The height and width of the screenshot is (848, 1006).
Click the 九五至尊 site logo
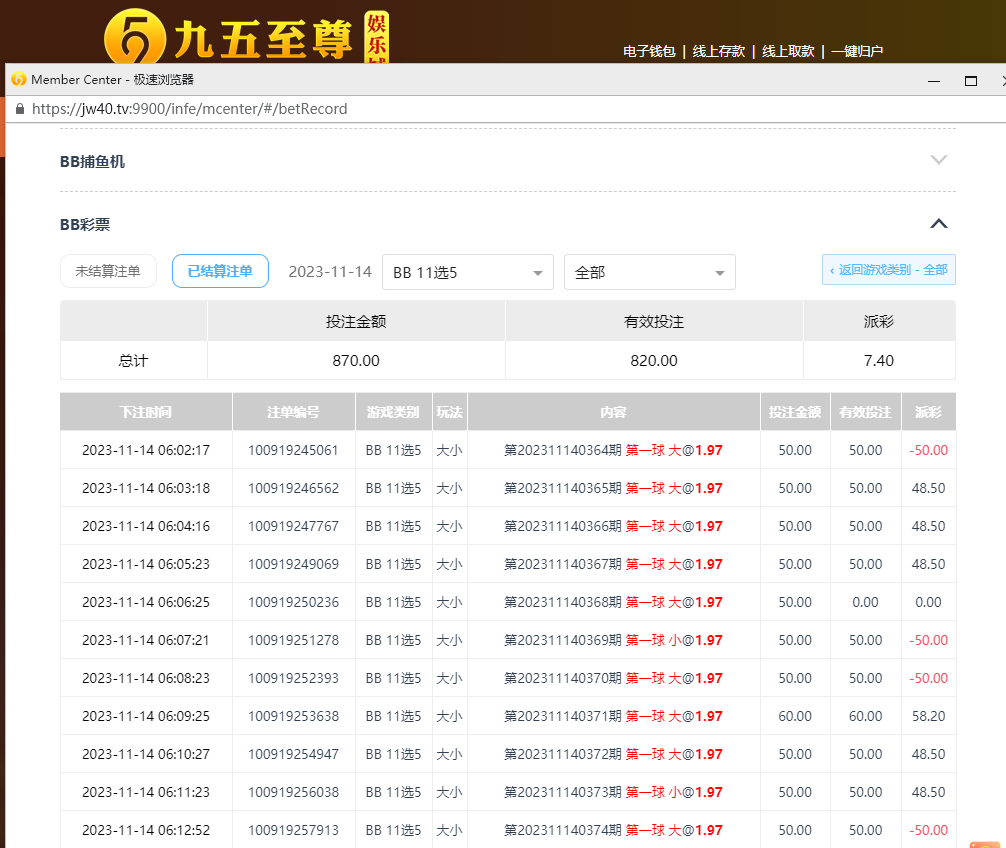coord(245,40)
